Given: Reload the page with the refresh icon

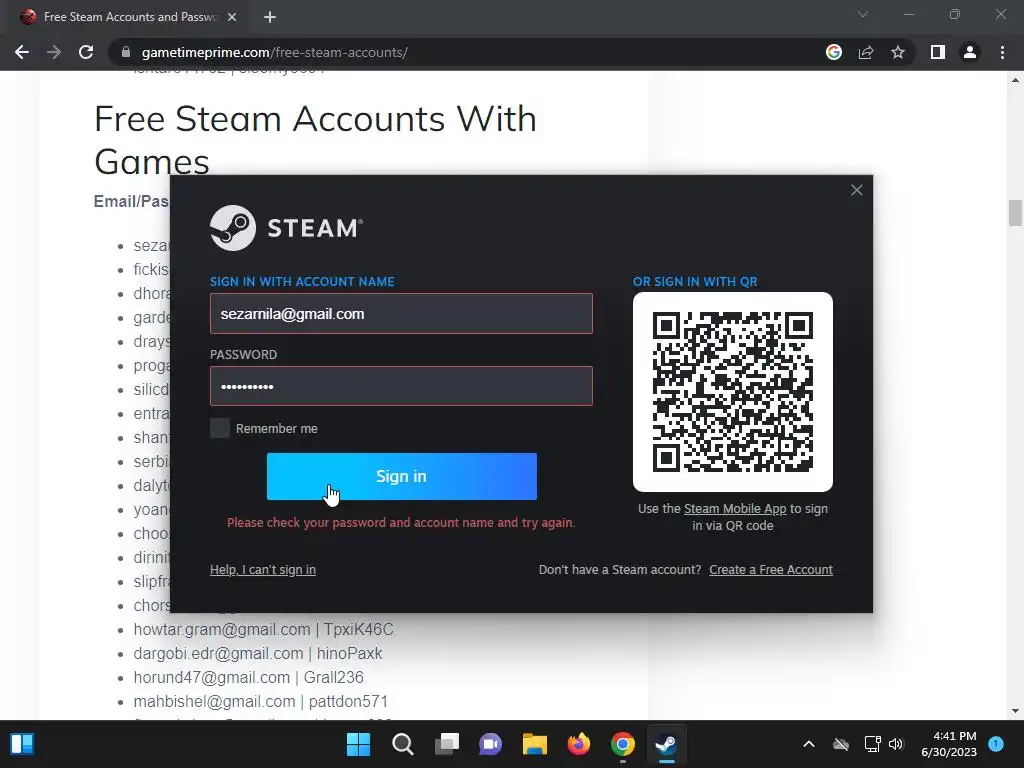Looking at the screenshot, I should pos(86,52).
